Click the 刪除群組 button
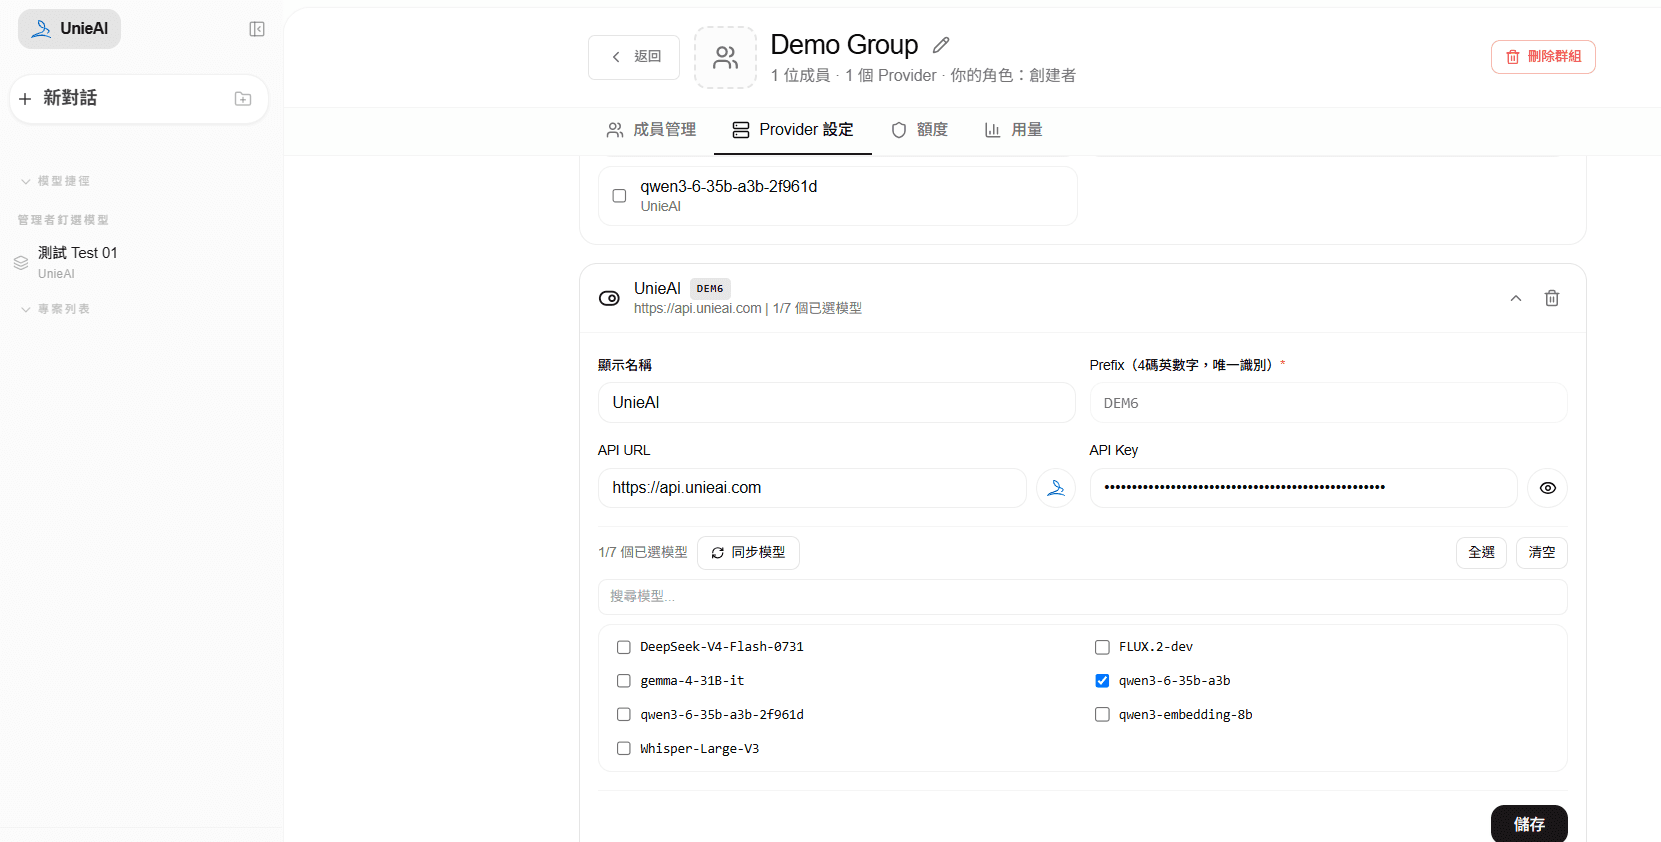Viewport: 1661px width, 842px height. click(1543, 57)
